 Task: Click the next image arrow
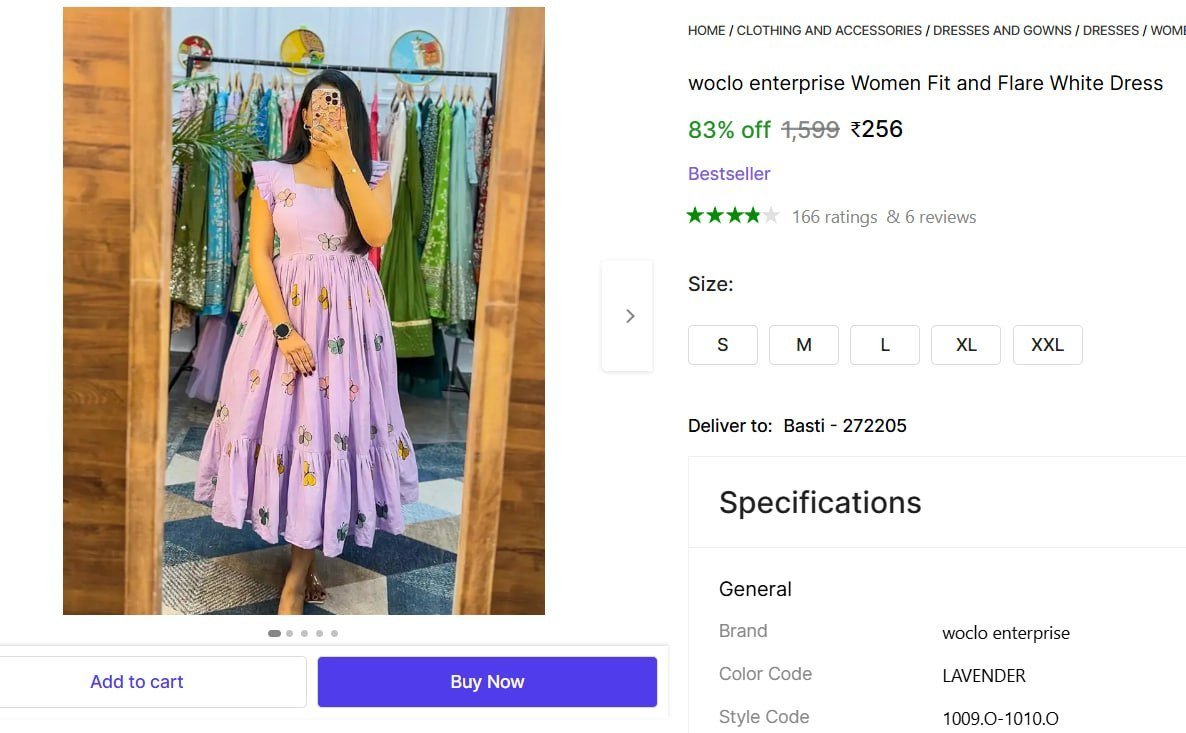coord(629,316)
